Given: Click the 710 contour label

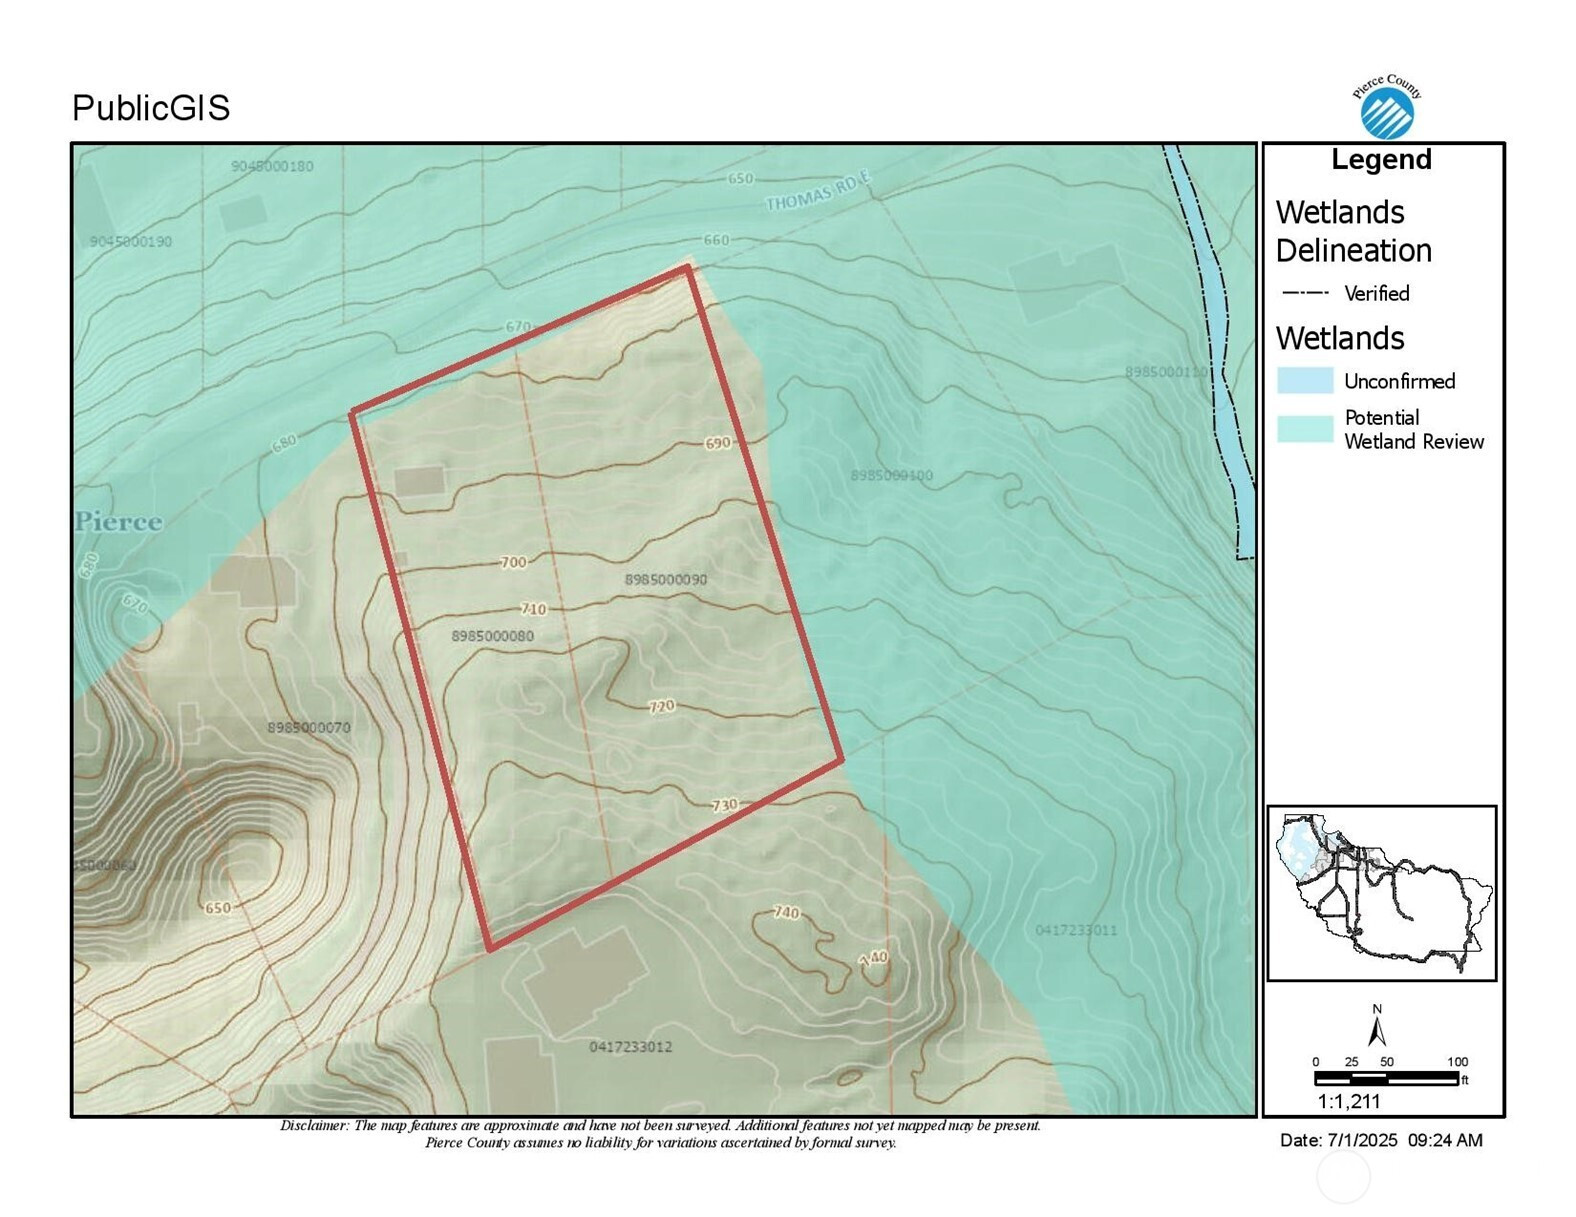Looking at the screenshot, I should coord(533,609).
